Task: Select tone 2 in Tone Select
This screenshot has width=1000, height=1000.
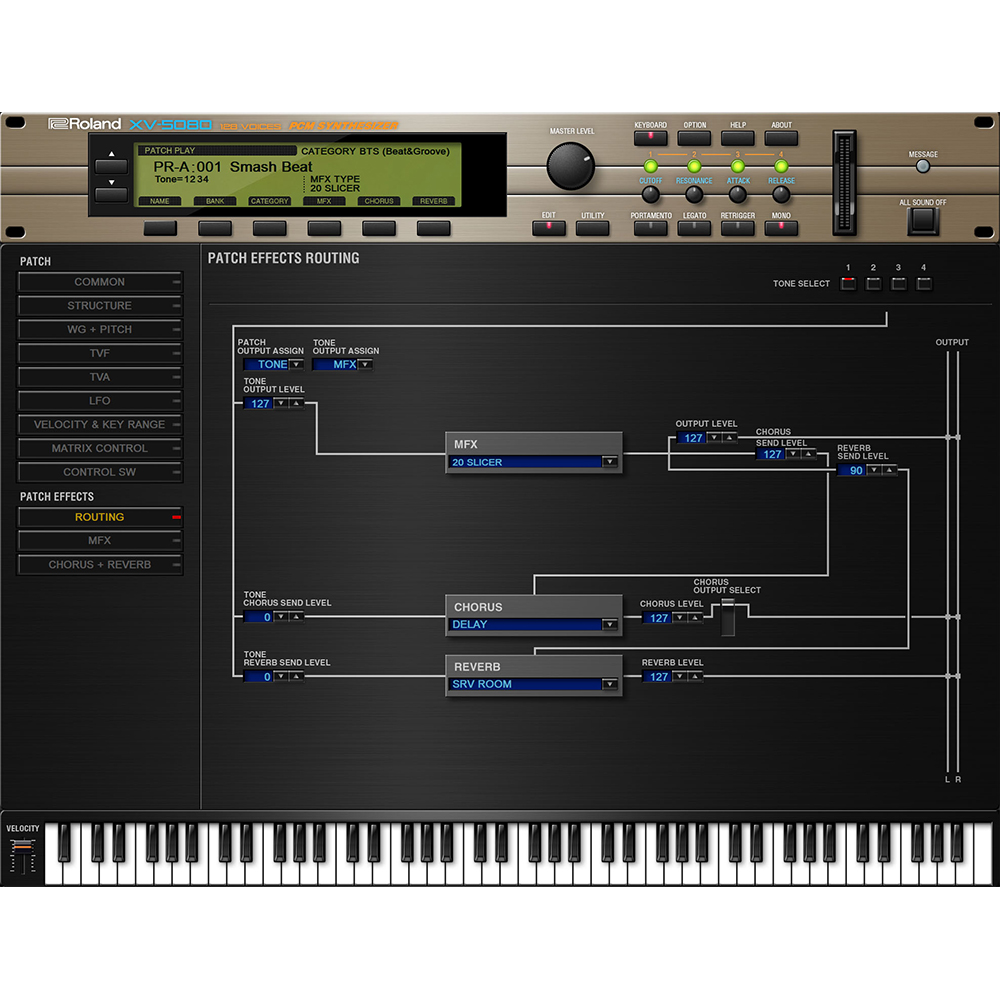Action: coord(873,283)
